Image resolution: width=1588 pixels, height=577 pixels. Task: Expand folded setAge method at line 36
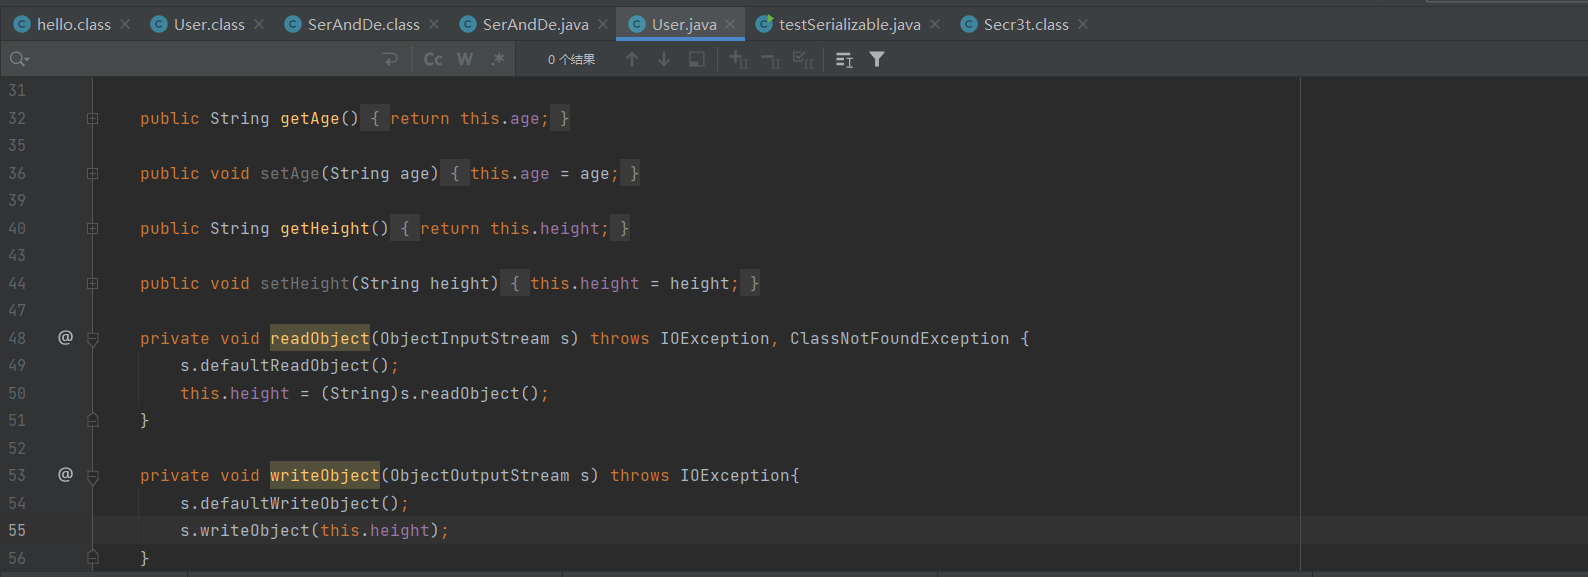[x=92, y=173]
